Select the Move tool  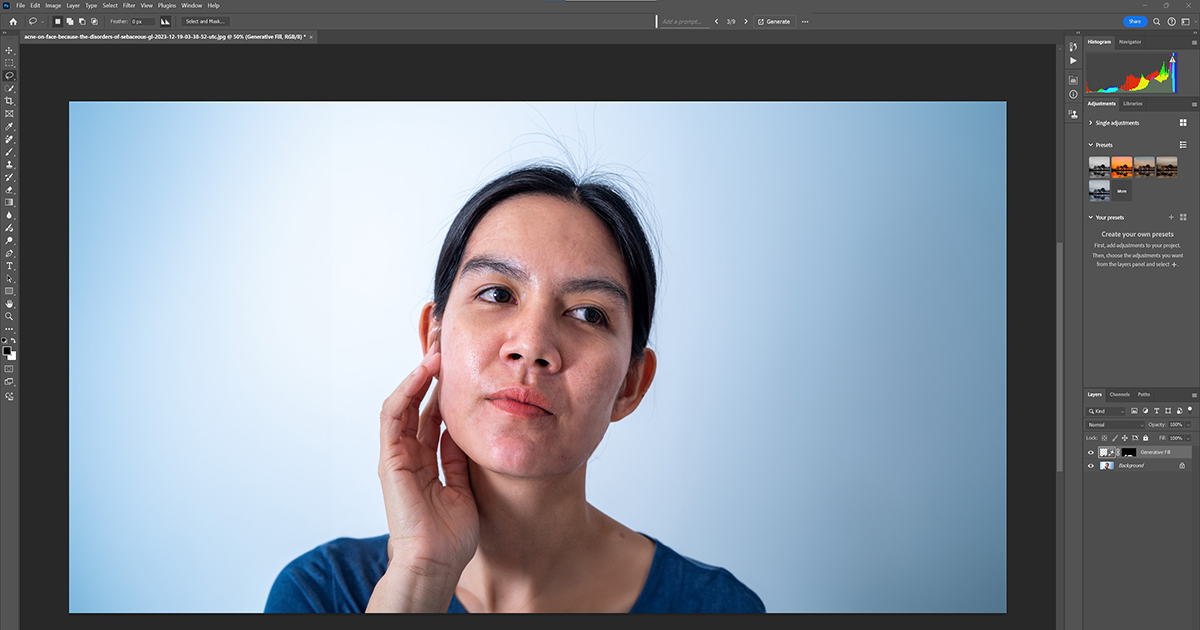tap(10, 50)
